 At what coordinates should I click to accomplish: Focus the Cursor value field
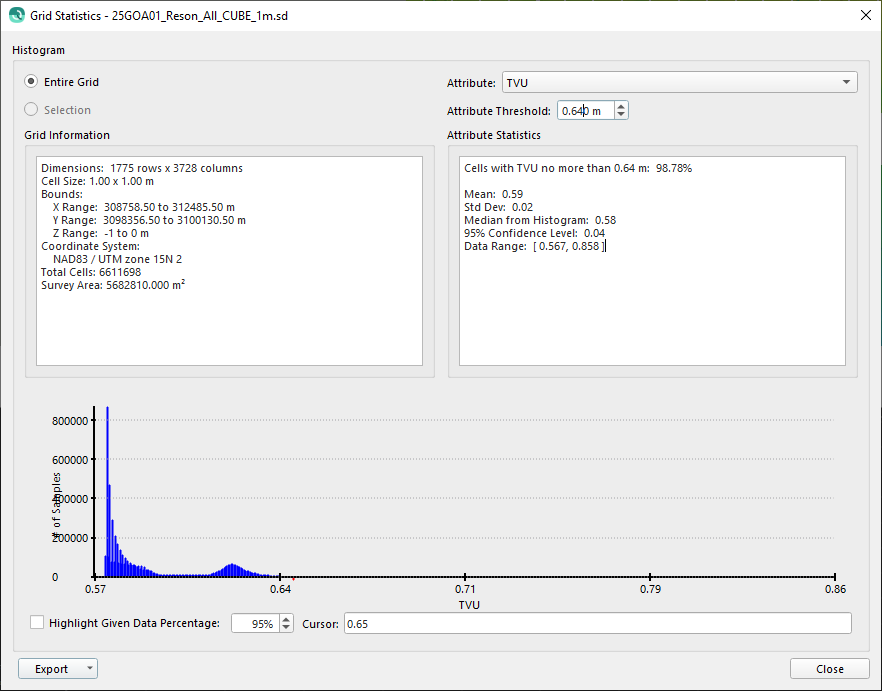(597, 624)
